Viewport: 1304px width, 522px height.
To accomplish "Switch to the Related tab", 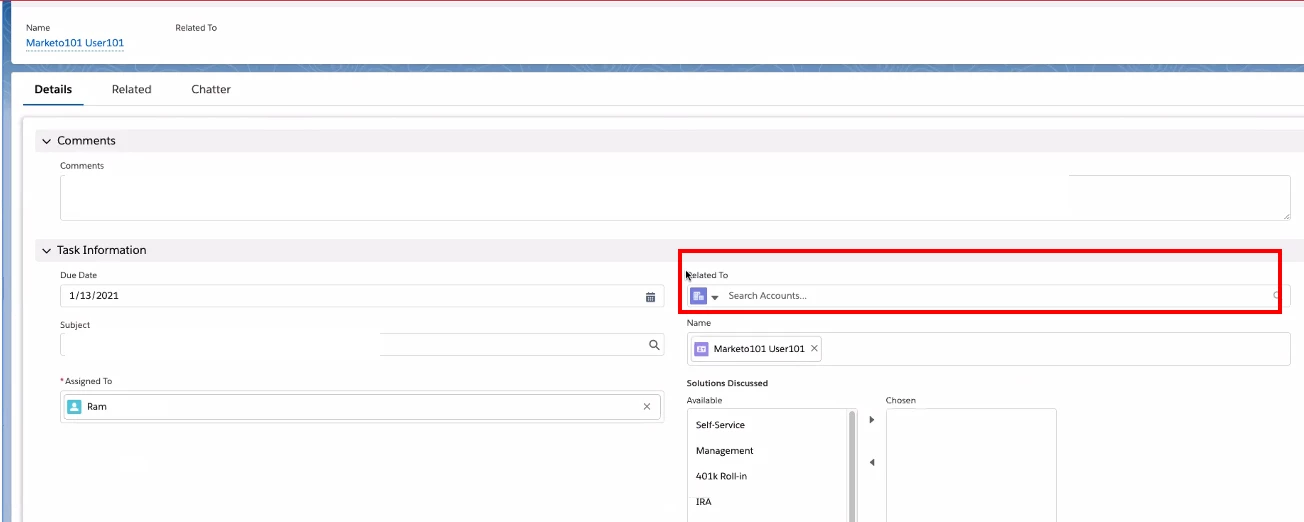I will [x=131, y=89].
